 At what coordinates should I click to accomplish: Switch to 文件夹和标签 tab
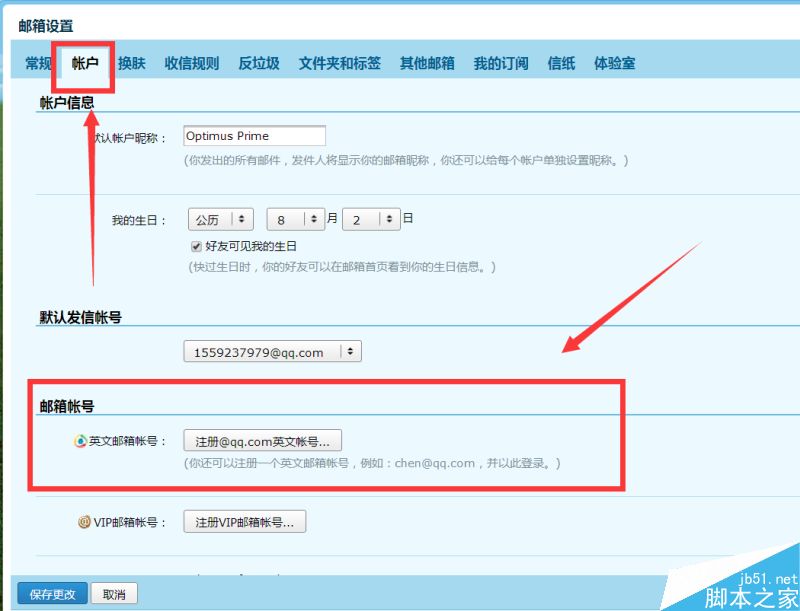click(339, 63)
